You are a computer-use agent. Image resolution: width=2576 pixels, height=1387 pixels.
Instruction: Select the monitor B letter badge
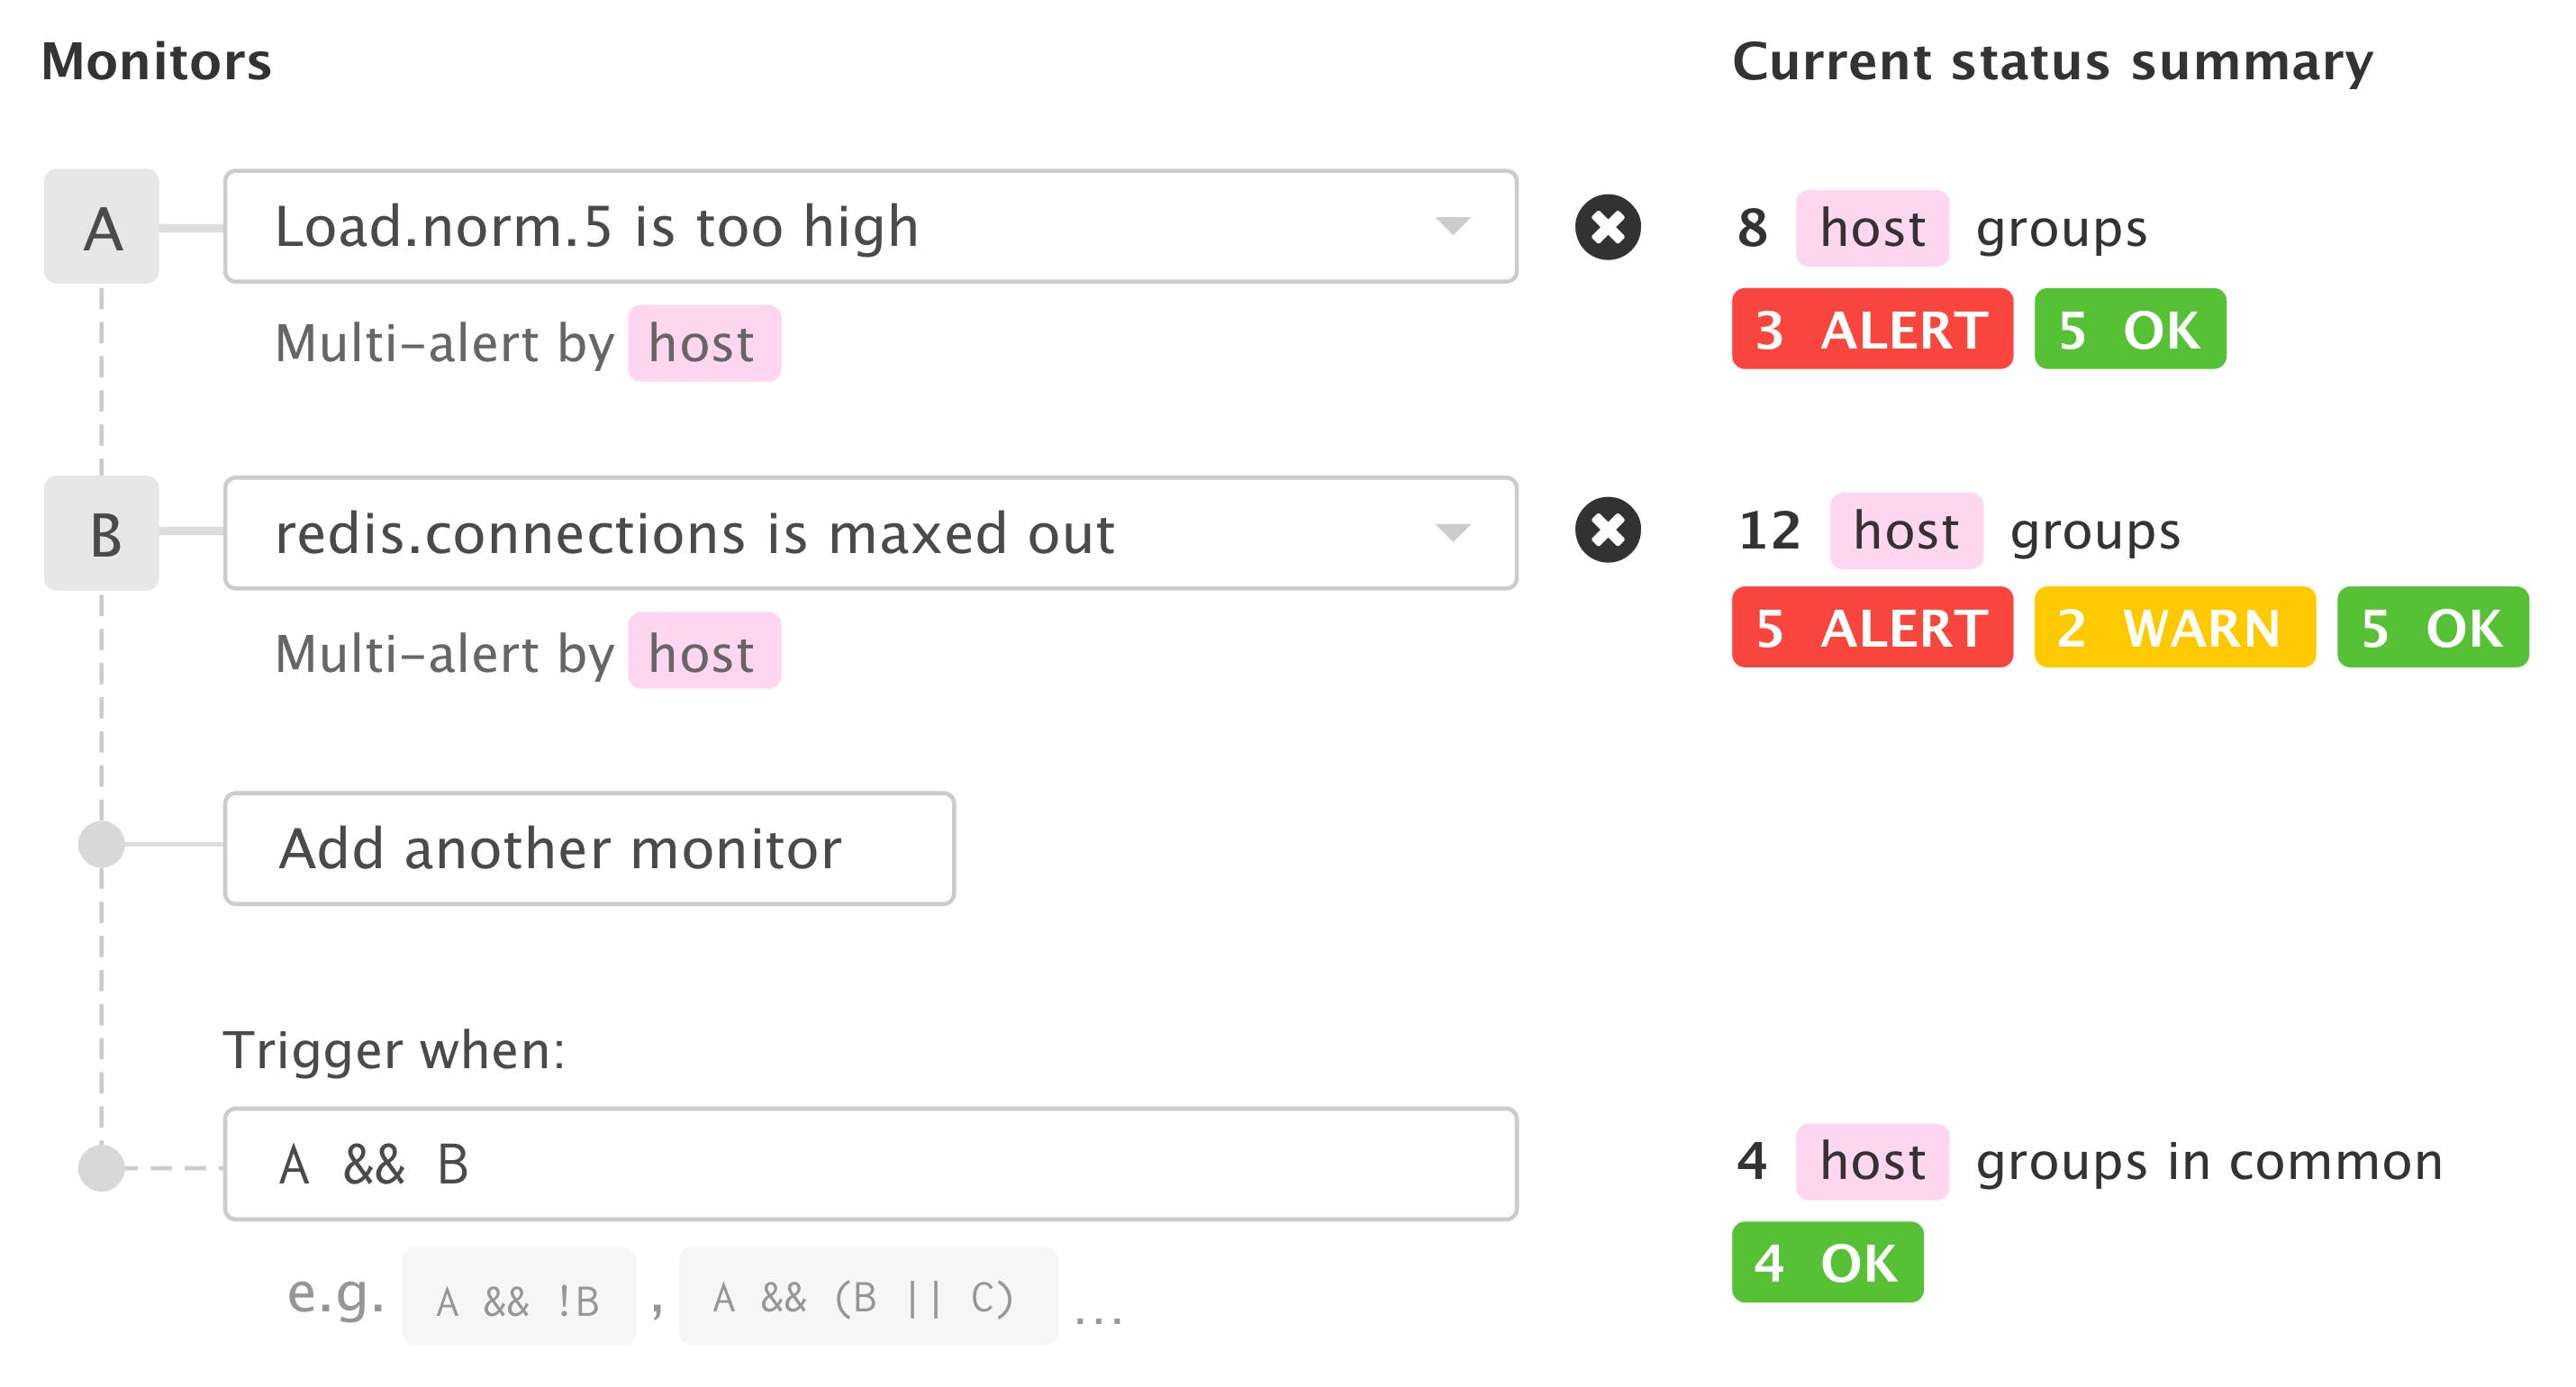pos(102,533)
